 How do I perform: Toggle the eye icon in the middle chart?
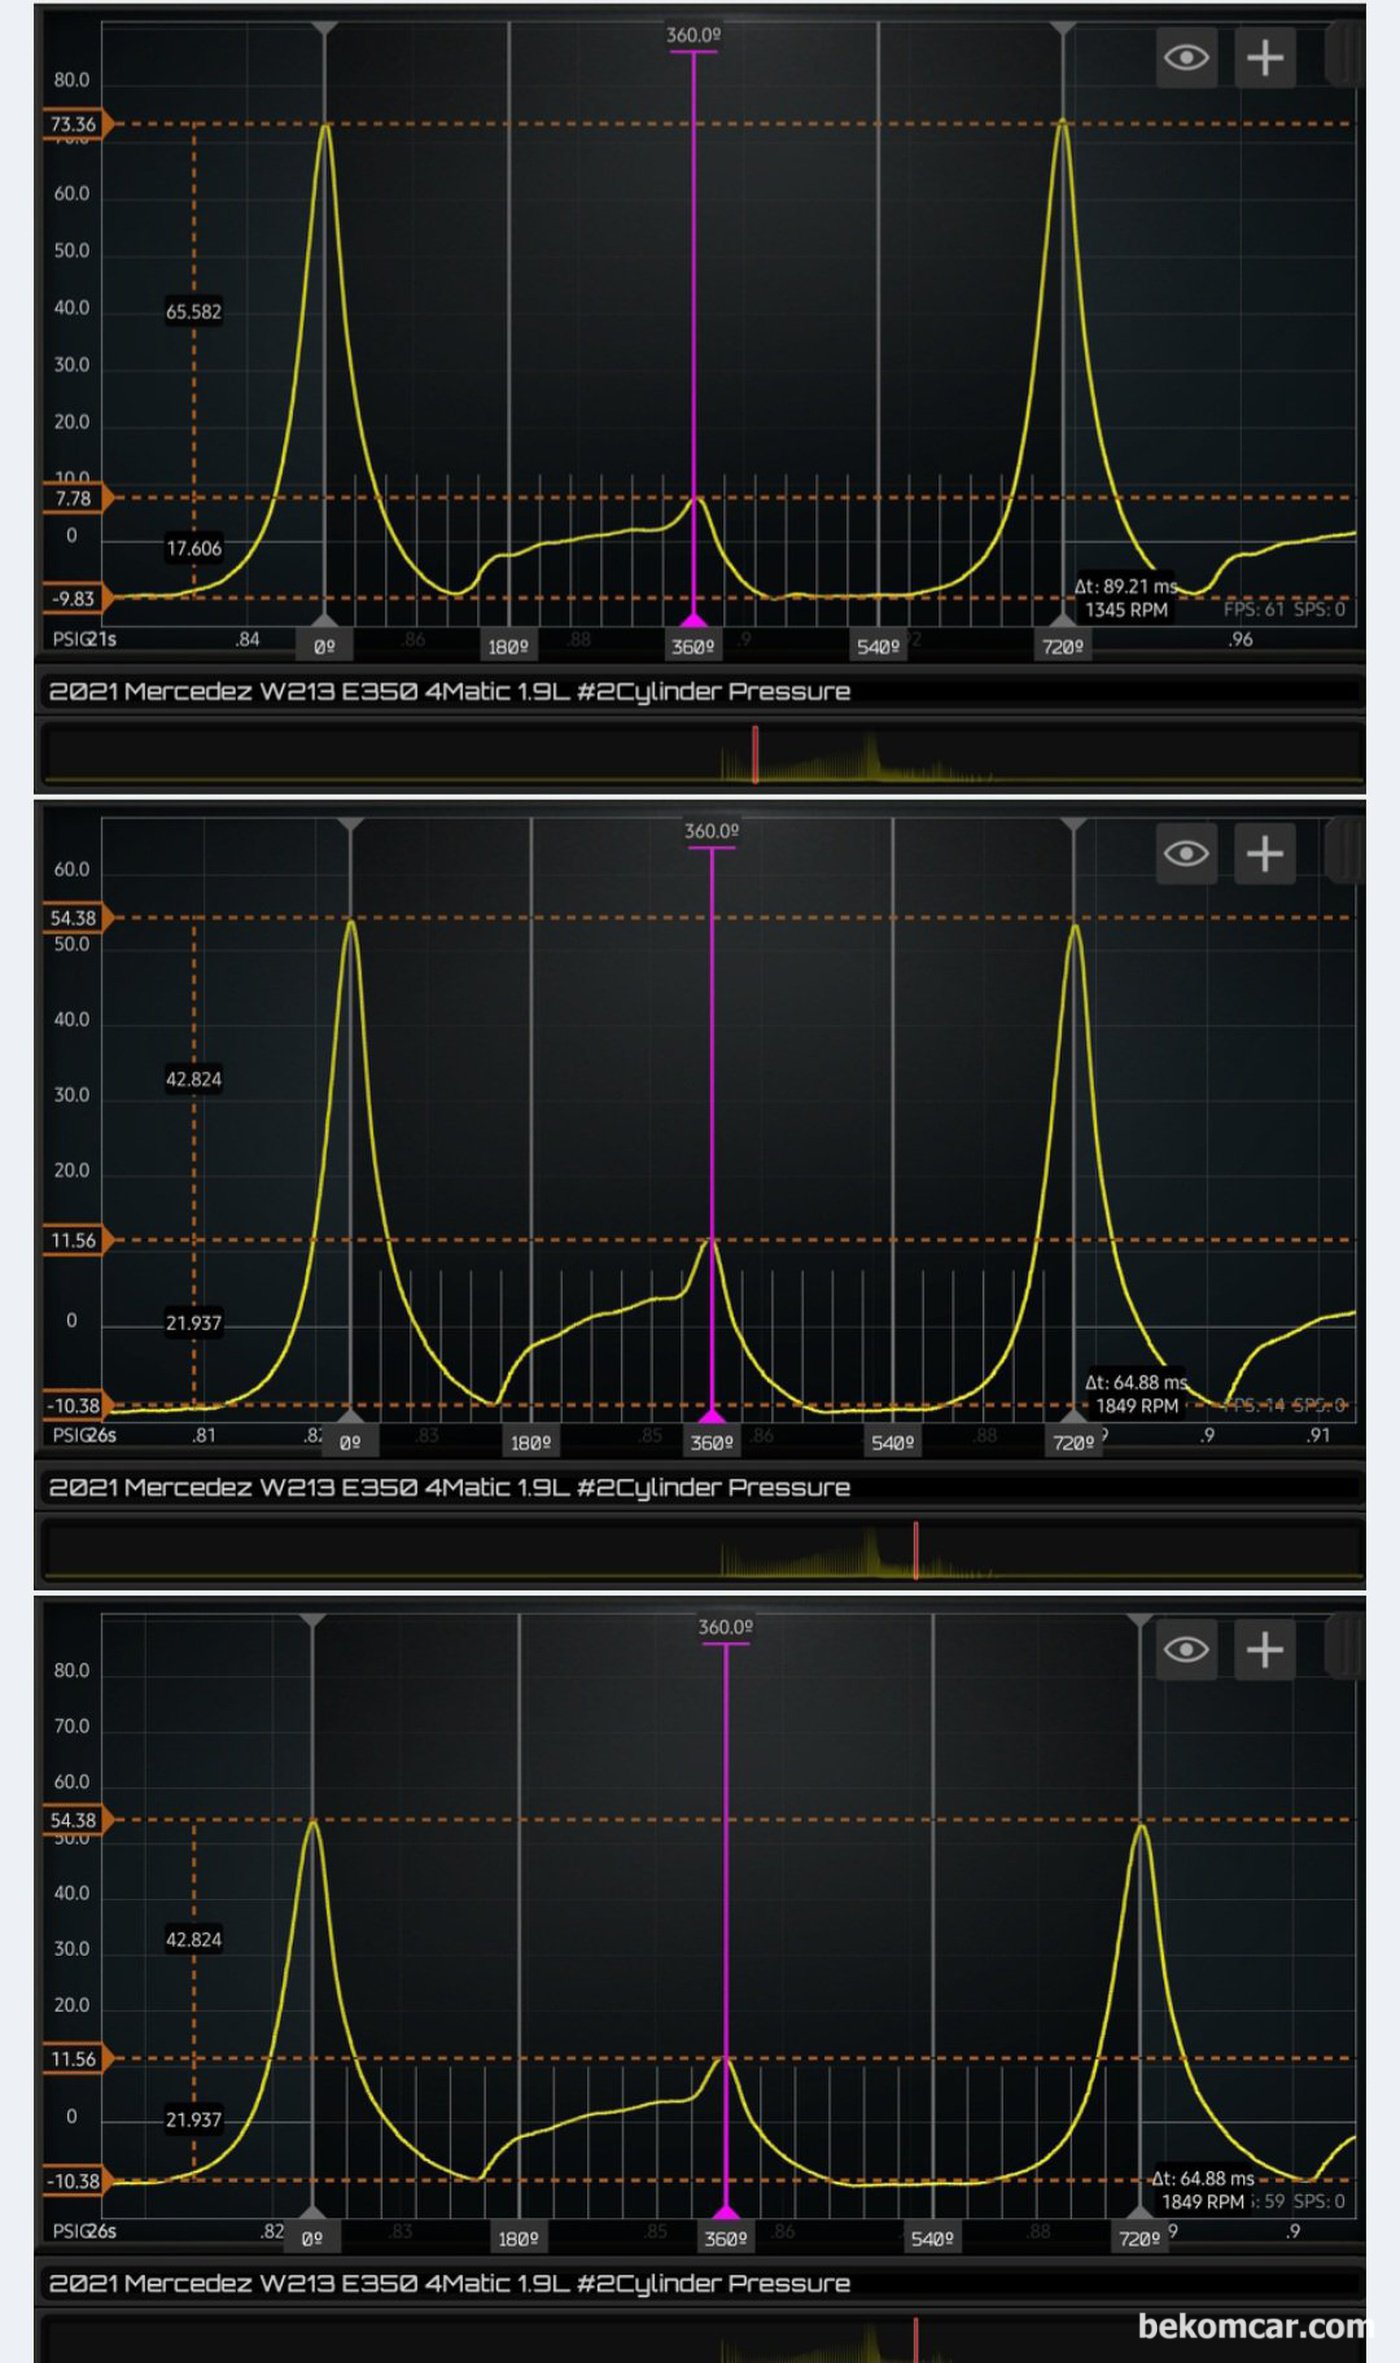coord(1186,853)
